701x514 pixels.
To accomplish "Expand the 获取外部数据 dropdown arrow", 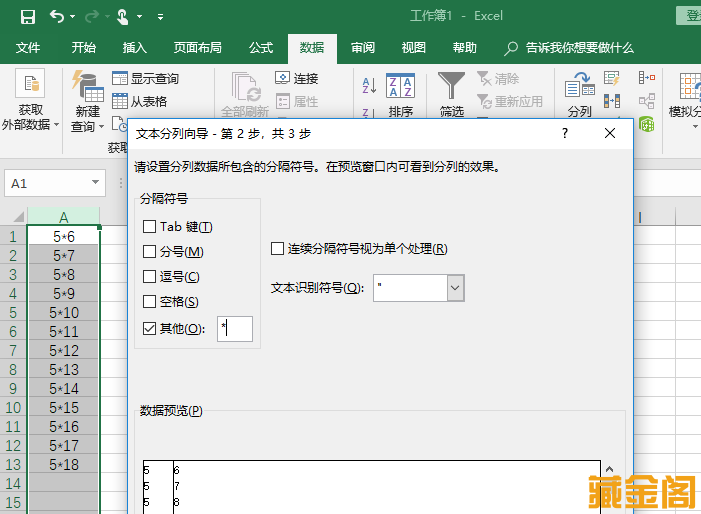I will coord(56,125).
